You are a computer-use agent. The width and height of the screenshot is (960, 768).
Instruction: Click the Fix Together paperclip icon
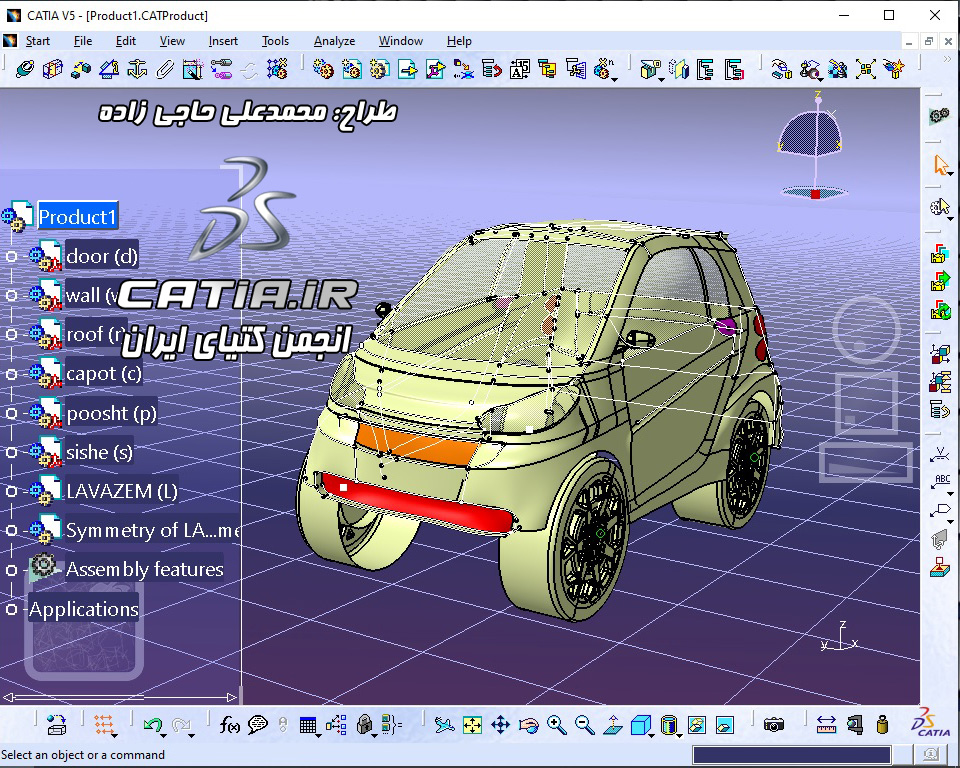[165, 69]
